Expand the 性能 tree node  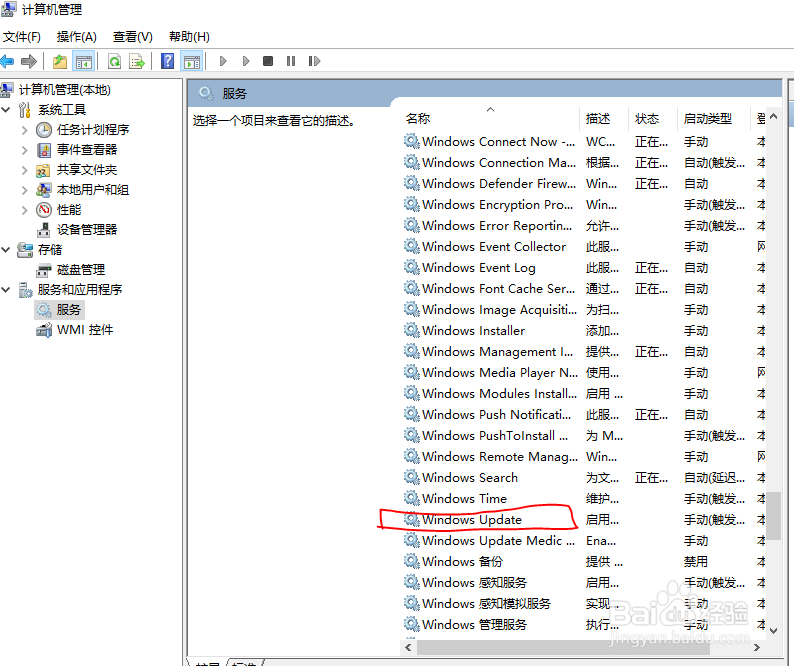point(24,210)
